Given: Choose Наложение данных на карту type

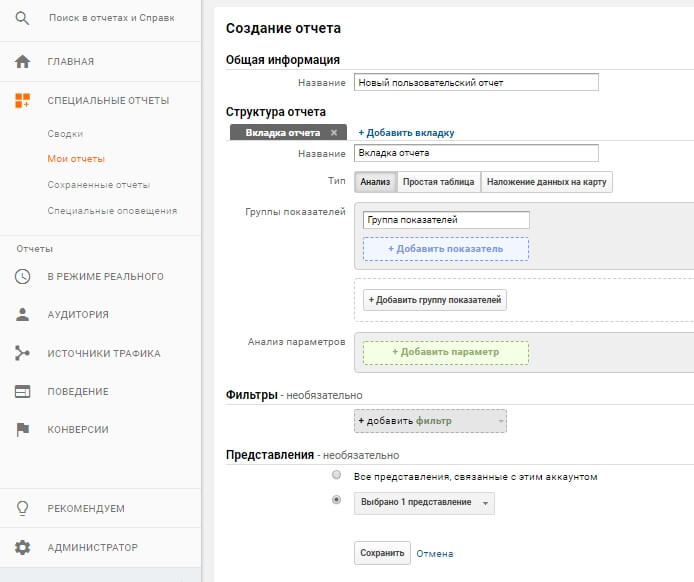Looking at the screenshot, I should 546,182.
